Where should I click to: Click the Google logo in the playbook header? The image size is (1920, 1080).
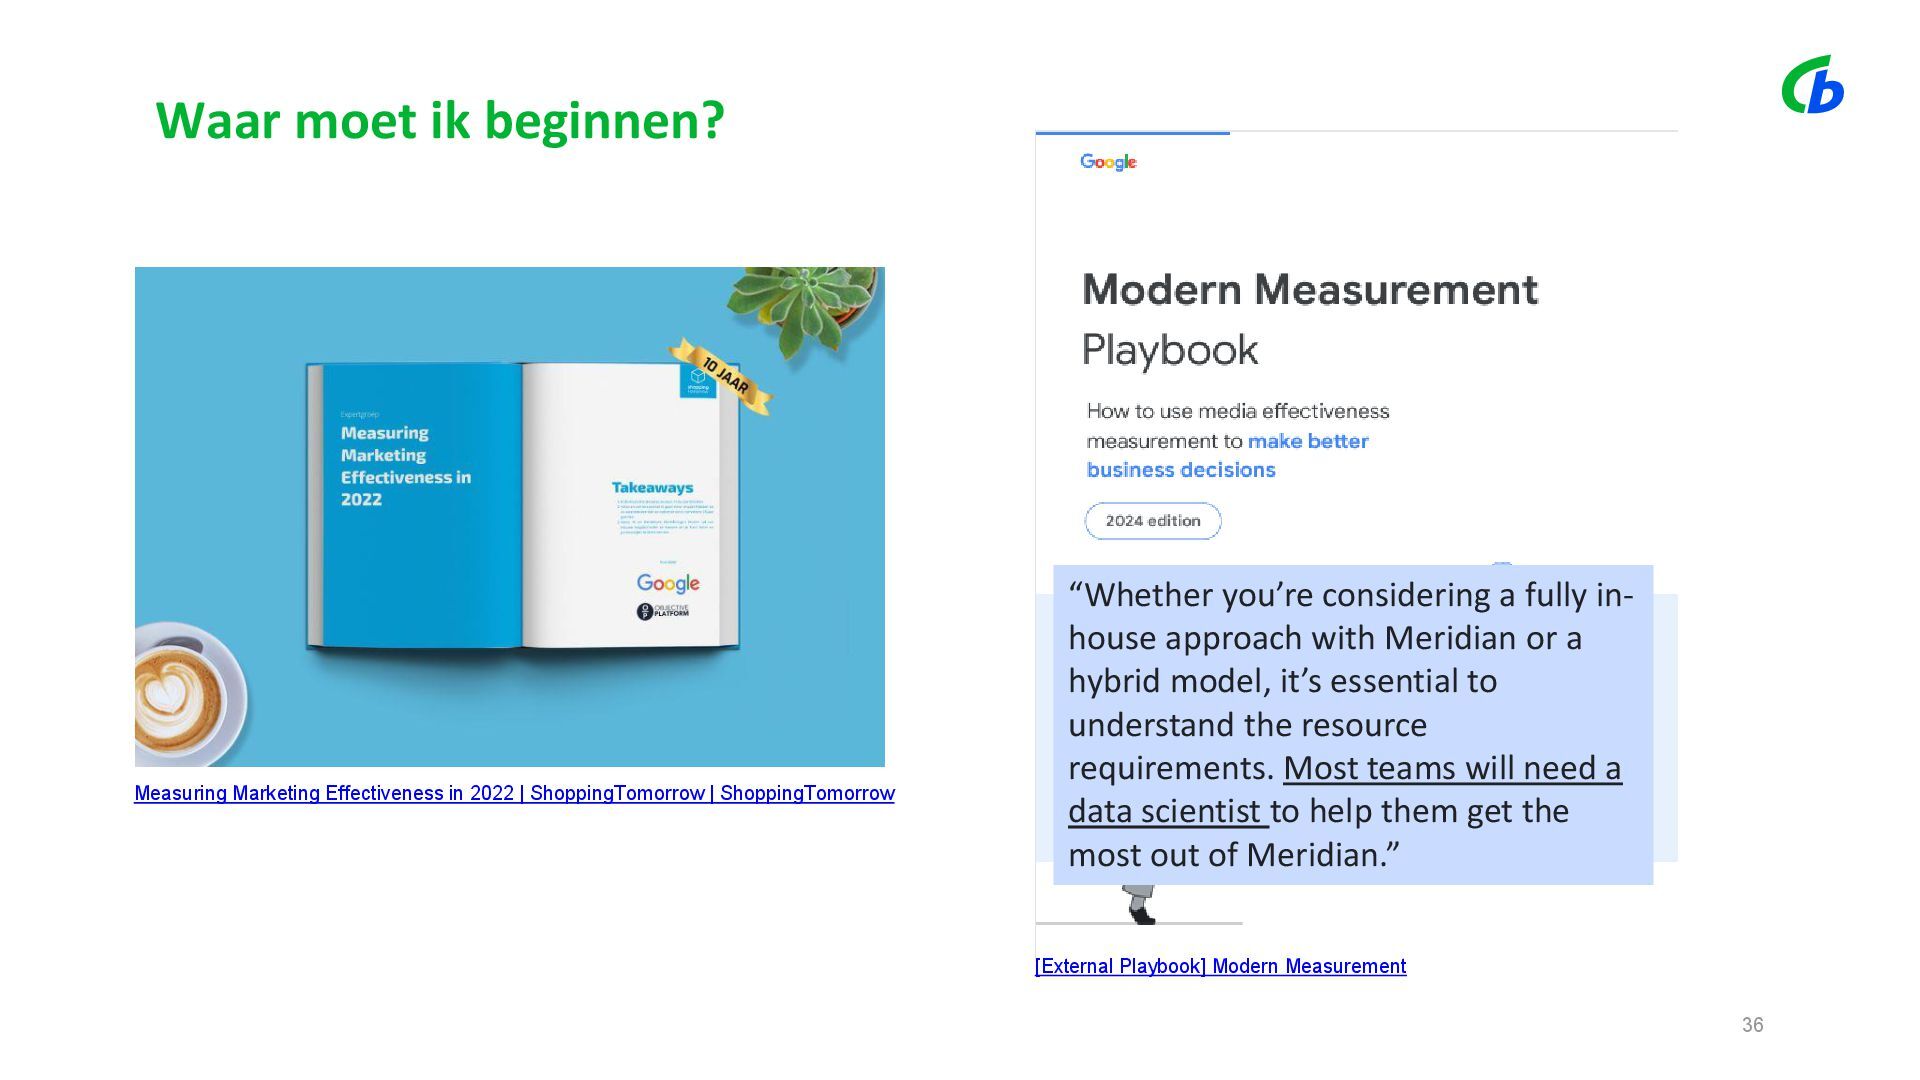pos(1108,162)
